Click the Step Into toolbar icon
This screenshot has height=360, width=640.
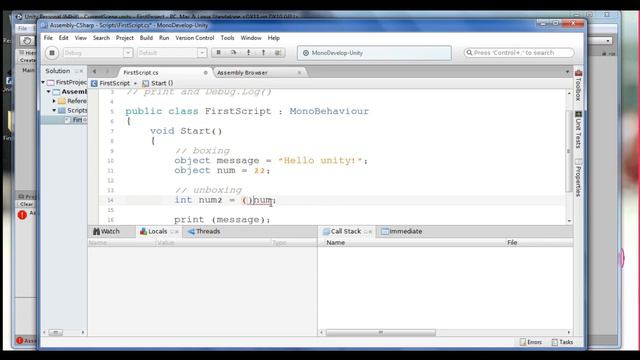[x=248, y=52]
